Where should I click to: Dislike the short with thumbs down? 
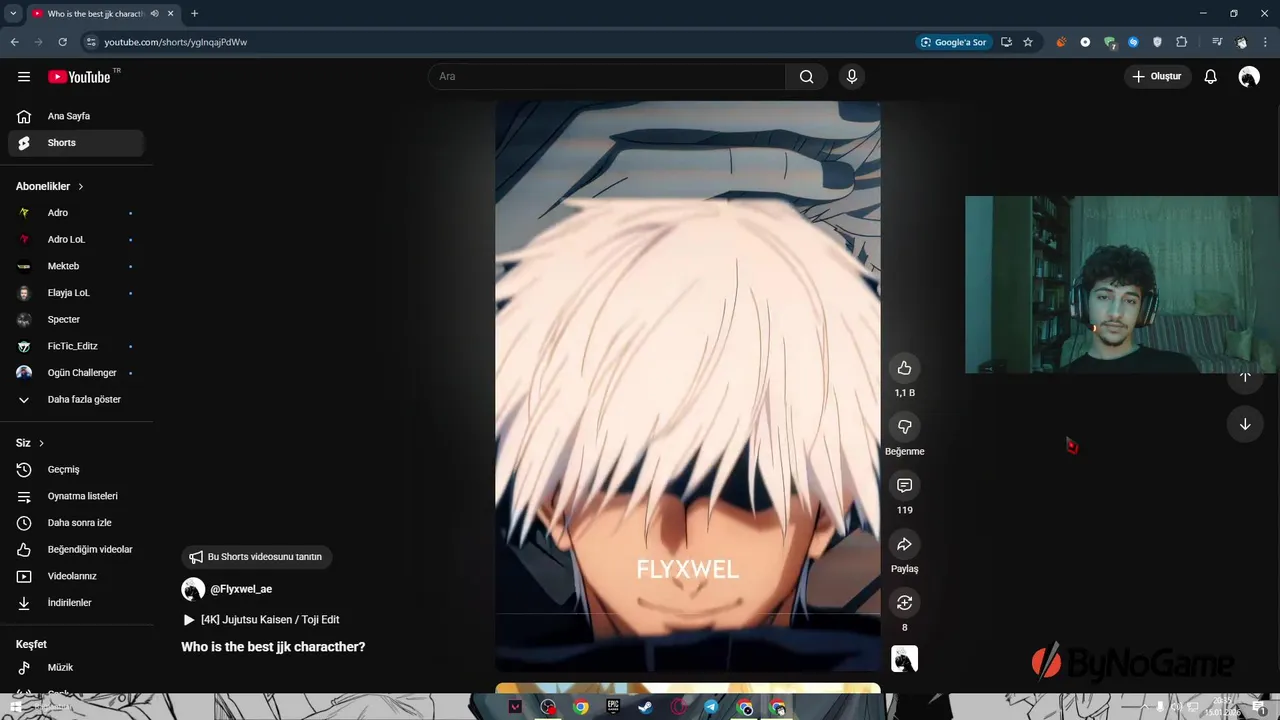tap(904, 427)
